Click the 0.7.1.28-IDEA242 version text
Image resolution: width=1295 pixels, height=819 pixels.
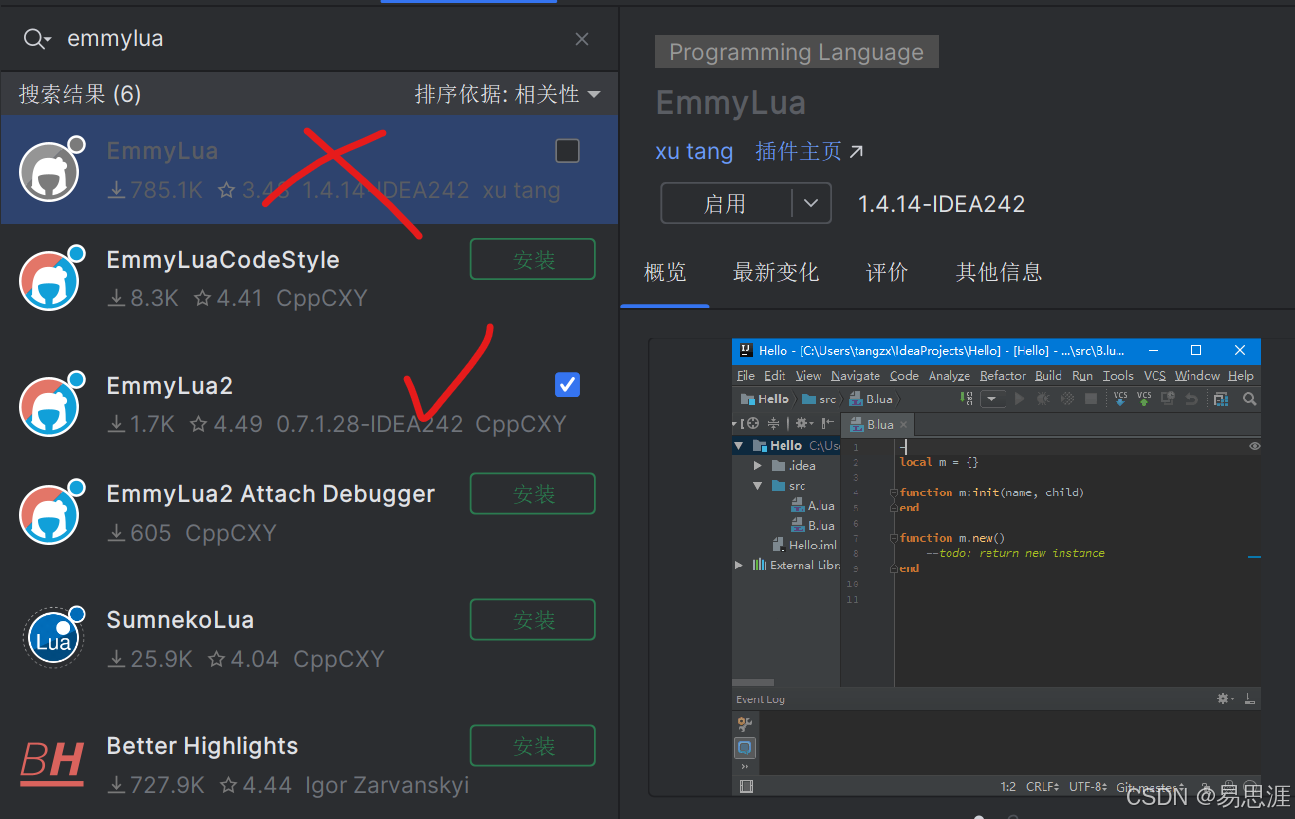370,424
